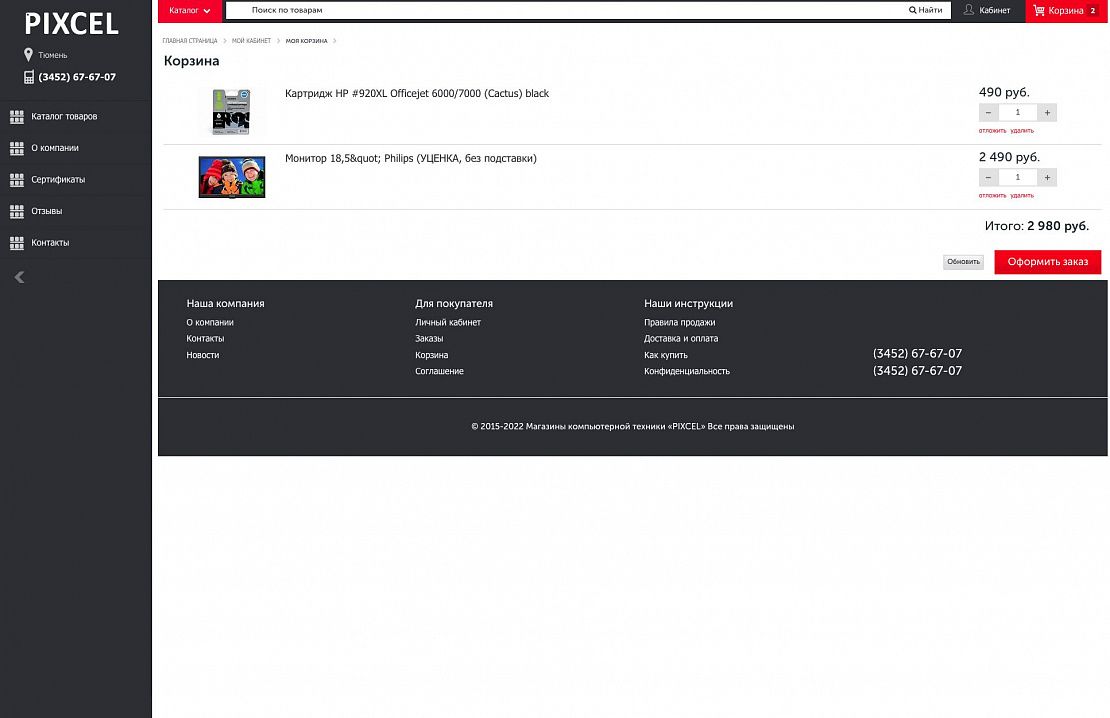The image size is (1110, 718).
Task: Open Контакты in sidebar menu
Action: (x=50, y=243)
